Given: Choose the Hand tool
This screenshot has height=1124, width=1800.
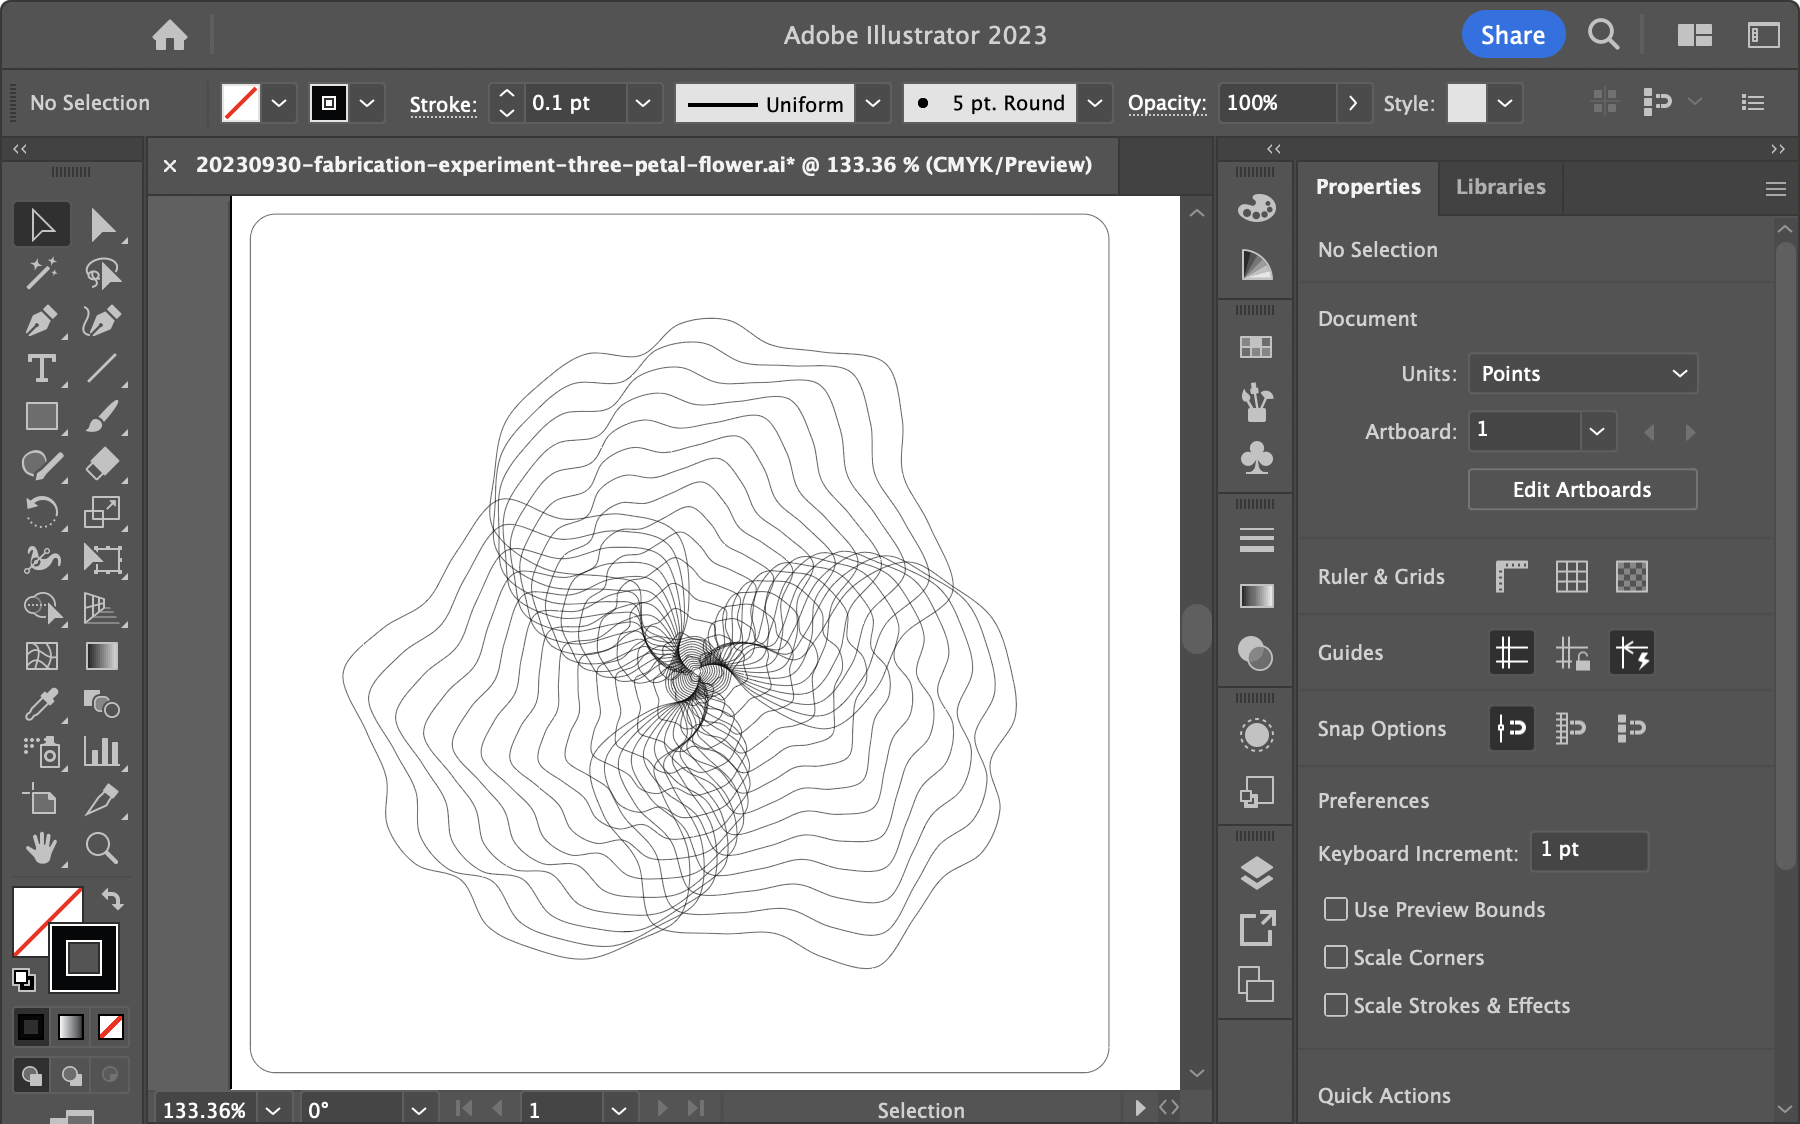Looking at the screenshot, I should [41, 849].
